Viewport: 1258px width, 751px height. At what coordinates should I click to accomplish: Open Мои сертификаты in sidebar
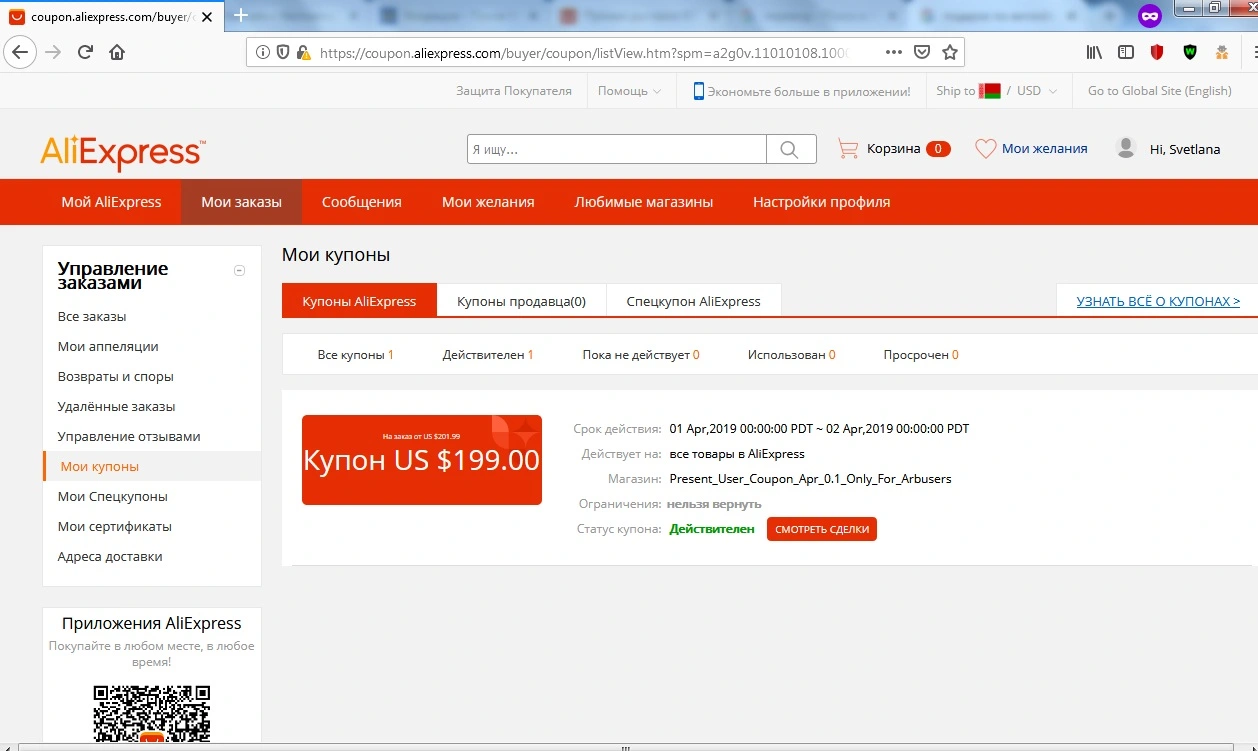115,527
